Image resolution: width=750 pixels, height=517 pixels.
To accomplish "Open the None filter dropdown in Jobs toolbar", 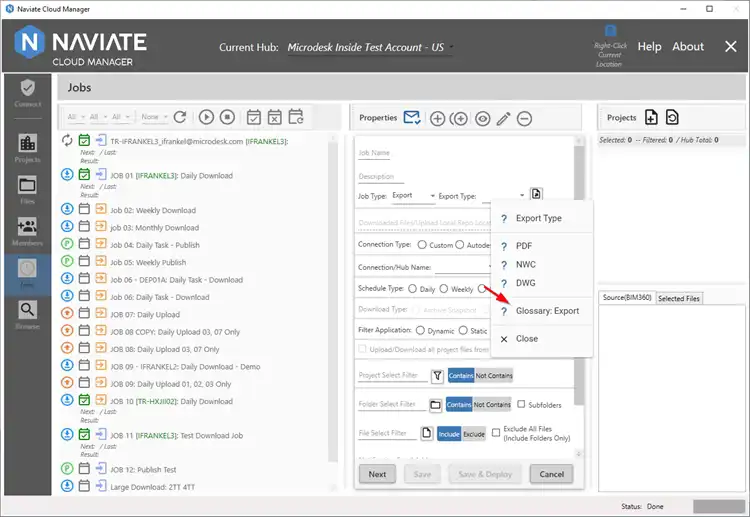I will tap(154, 117).
